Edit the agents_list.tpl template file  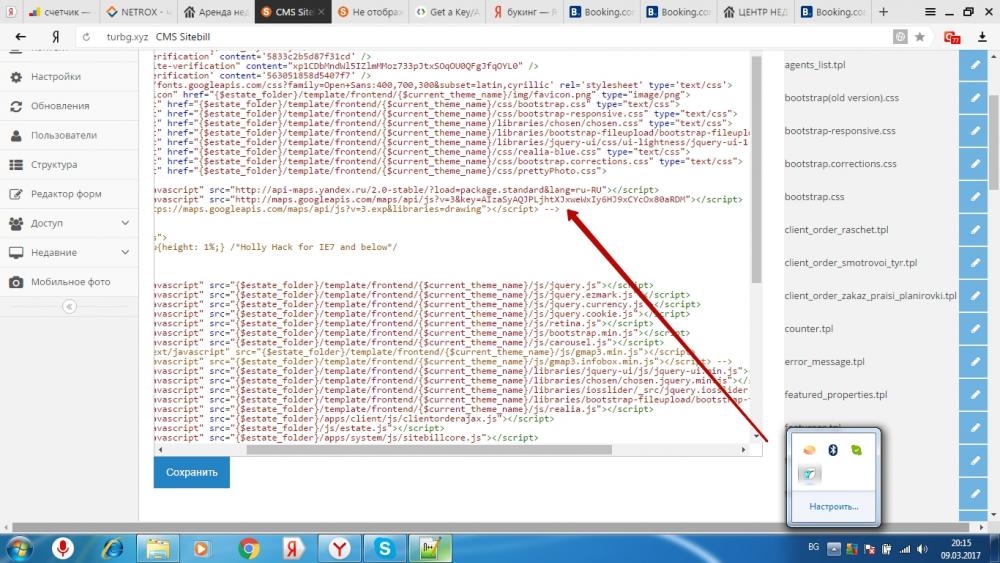click(973, 64)
